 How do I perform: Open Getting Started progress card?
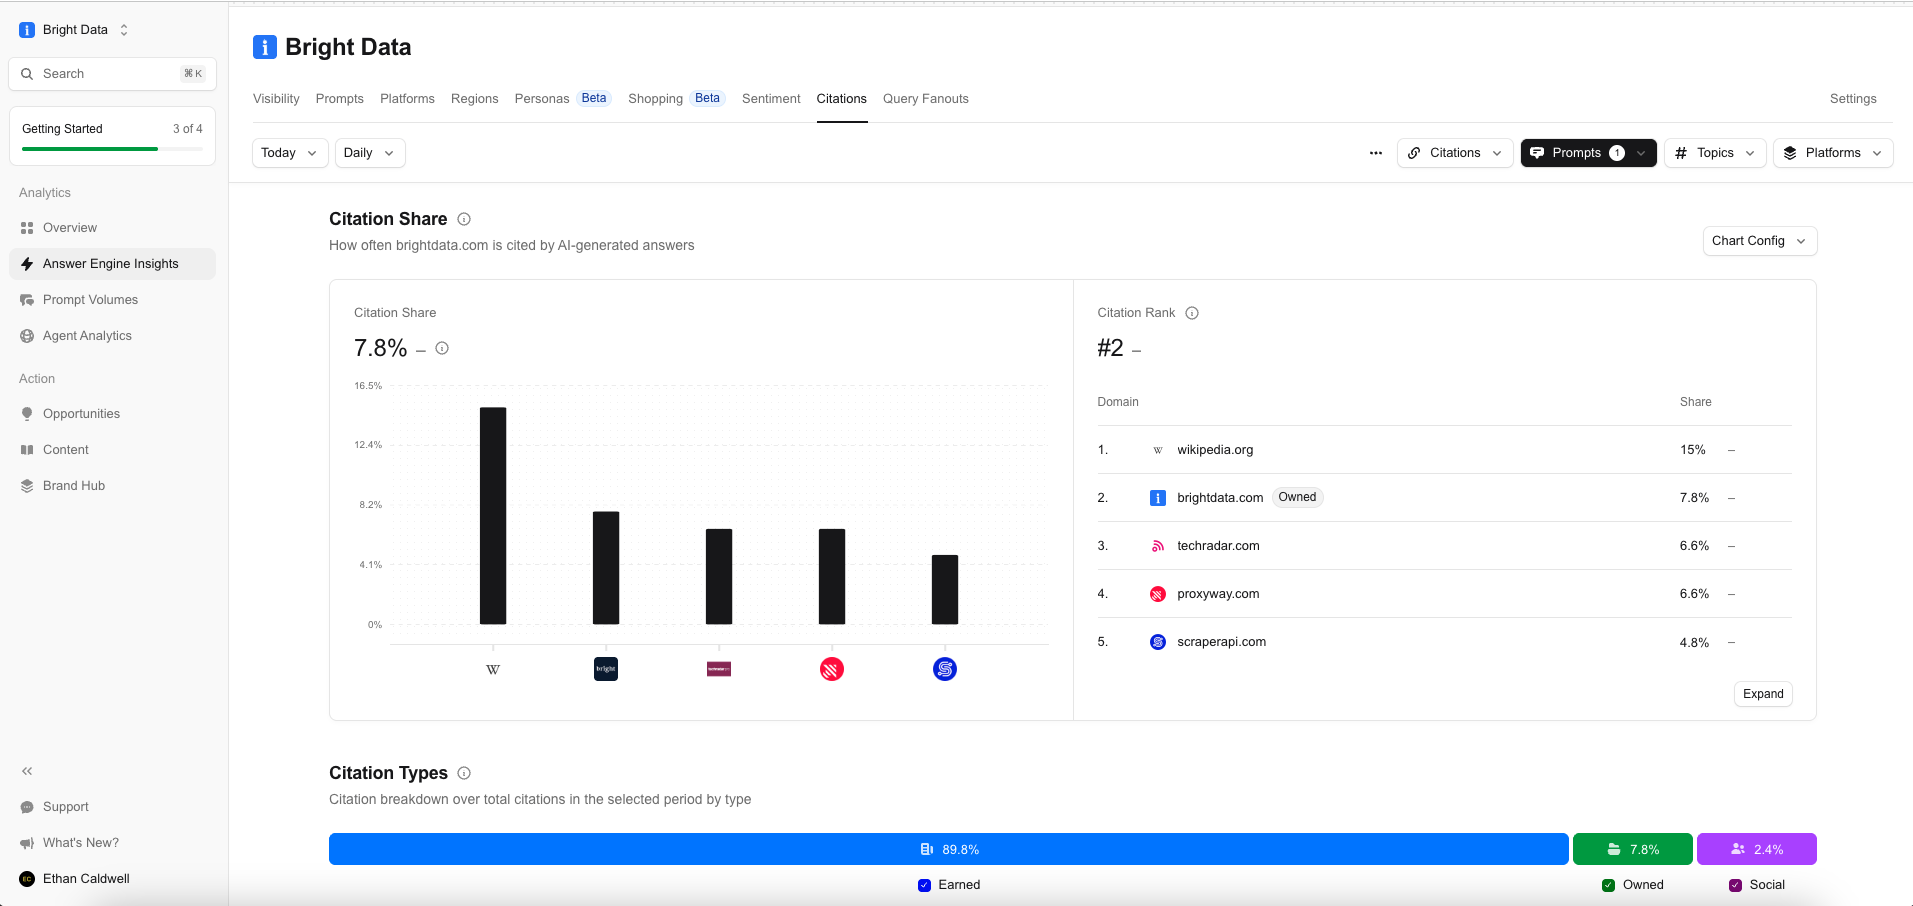tap(112, 136)
